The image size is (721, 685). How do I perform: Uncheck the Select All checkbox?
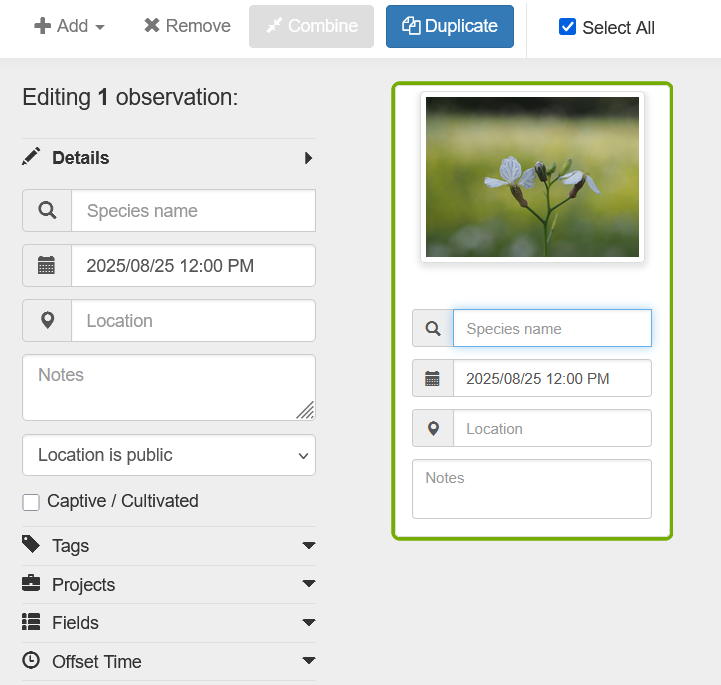[x=567, y=27]
